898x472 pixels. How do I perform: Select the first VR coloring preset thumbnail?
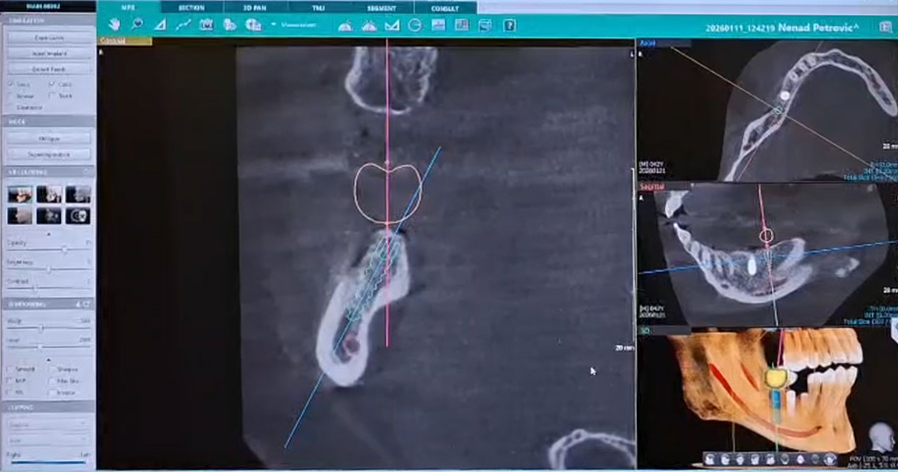[x=20, y=194]
